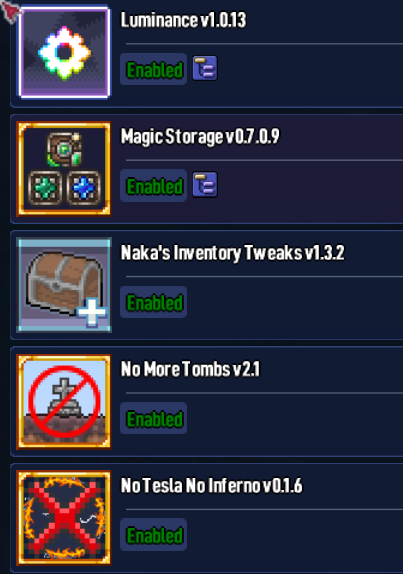Screen dimensions: 403x574
Task: Click the No Tesla No Inferno icon
Action: click(64, 518)
